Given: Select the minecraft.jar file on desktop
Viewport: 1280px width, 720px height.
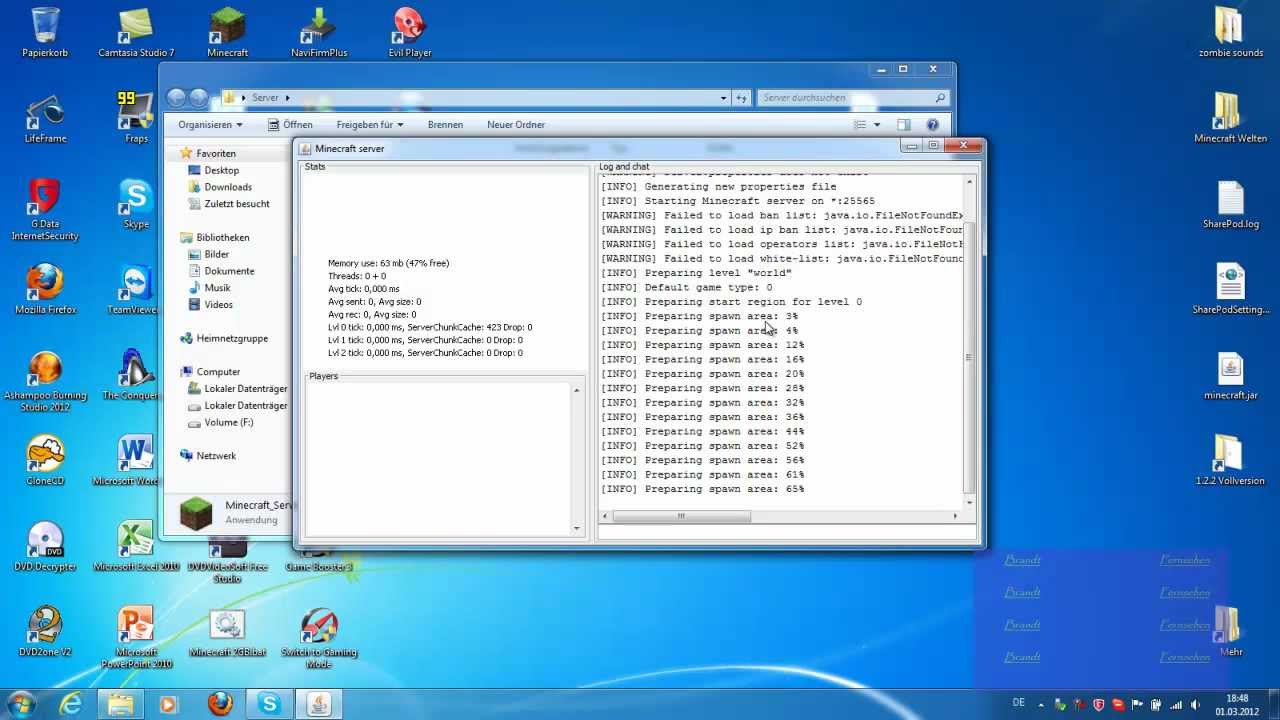Looking at the screenshot, I should [x=1231, y=376].
